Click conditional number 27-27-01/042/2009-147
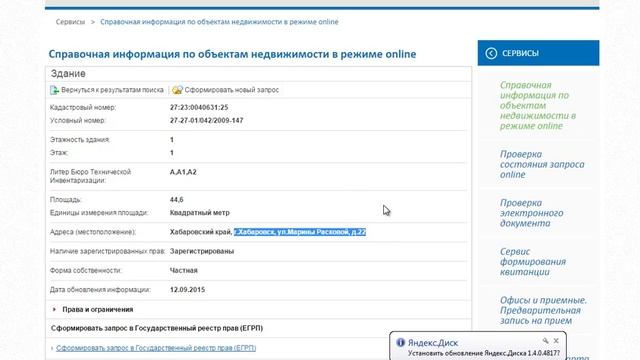Image resolution: width=640 pixels, height=360 pixels. point(207,120)
